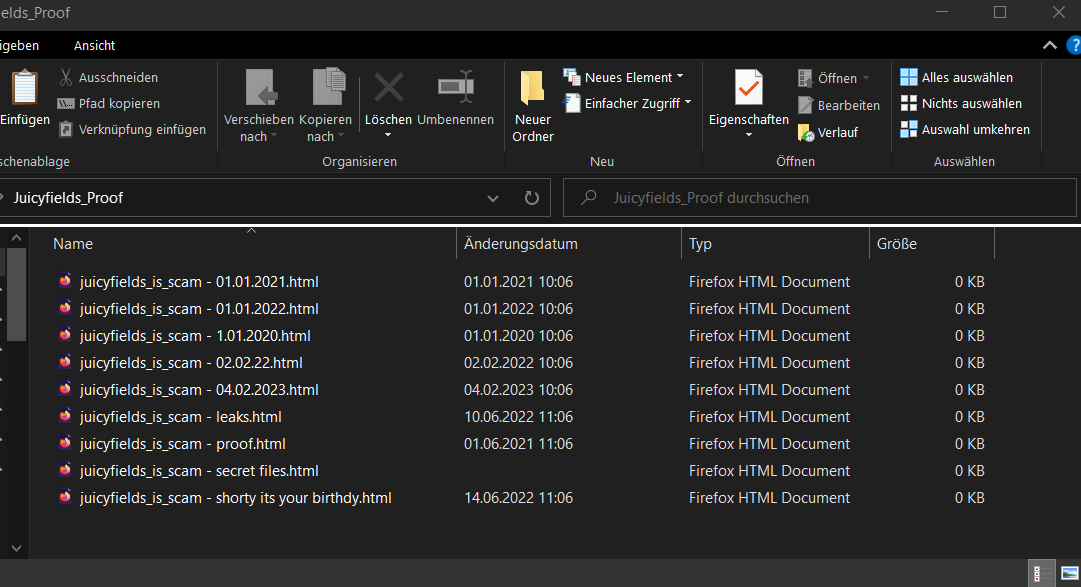Viewport: 1081px width, 587px height.
Task: Click the Einfacher Zugriff icon
Action: coord(572,103)
